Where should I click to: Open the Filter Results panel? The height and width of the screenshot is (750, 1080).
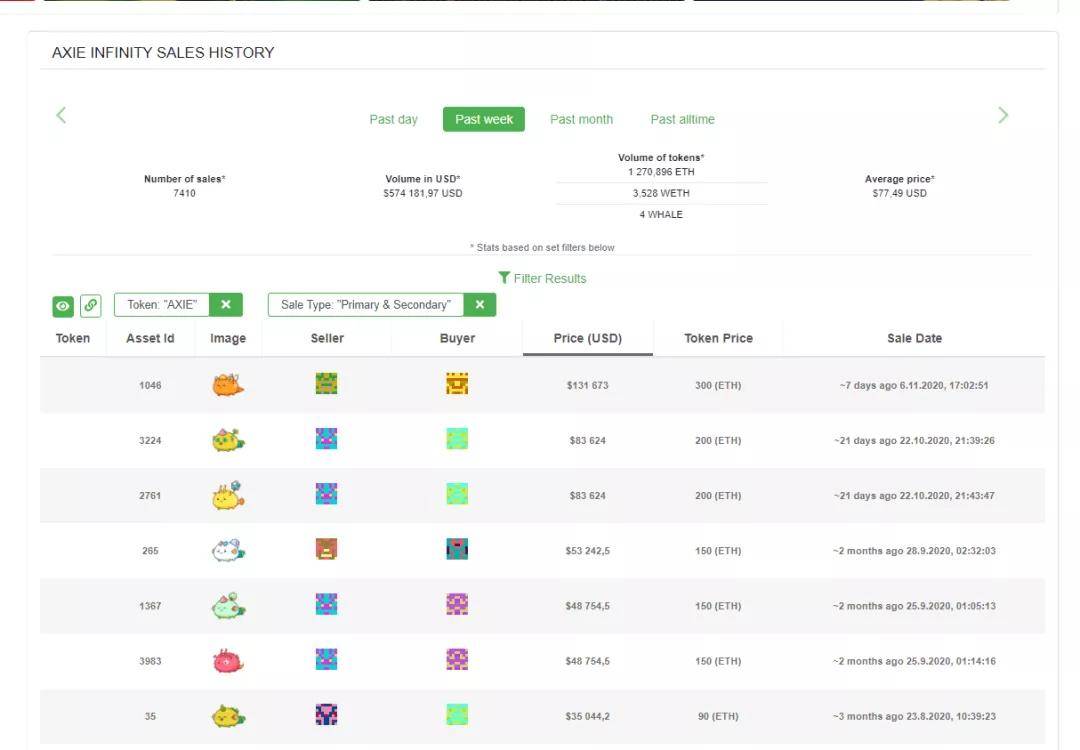(542, 278)
